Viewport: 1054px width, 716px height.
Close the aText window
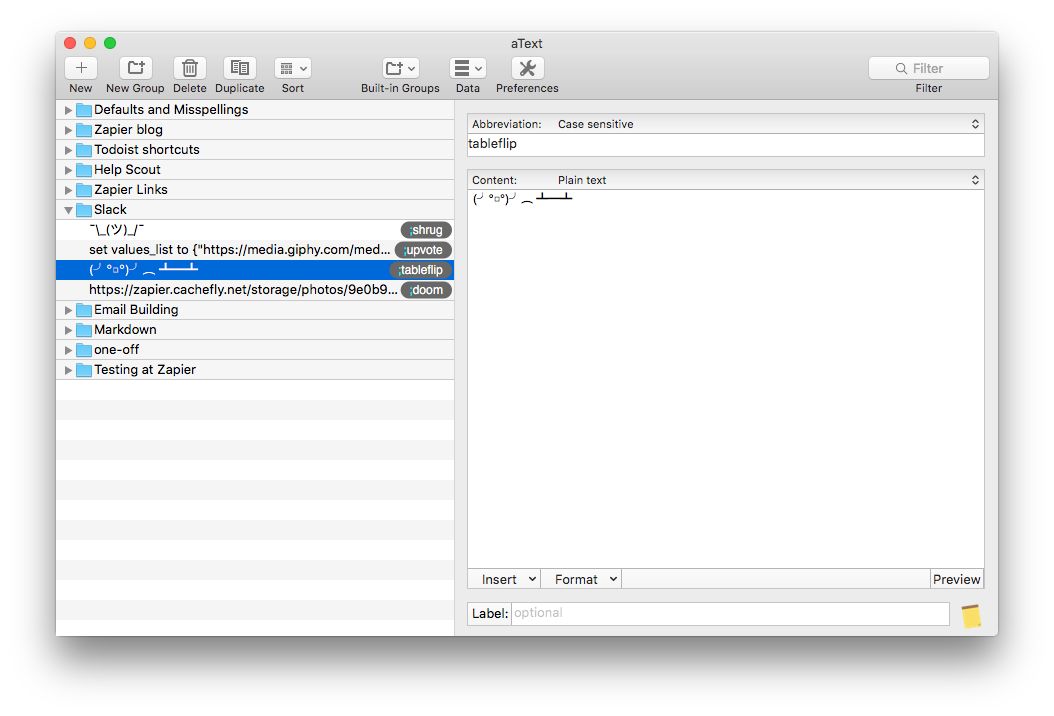tap(70, 43)
